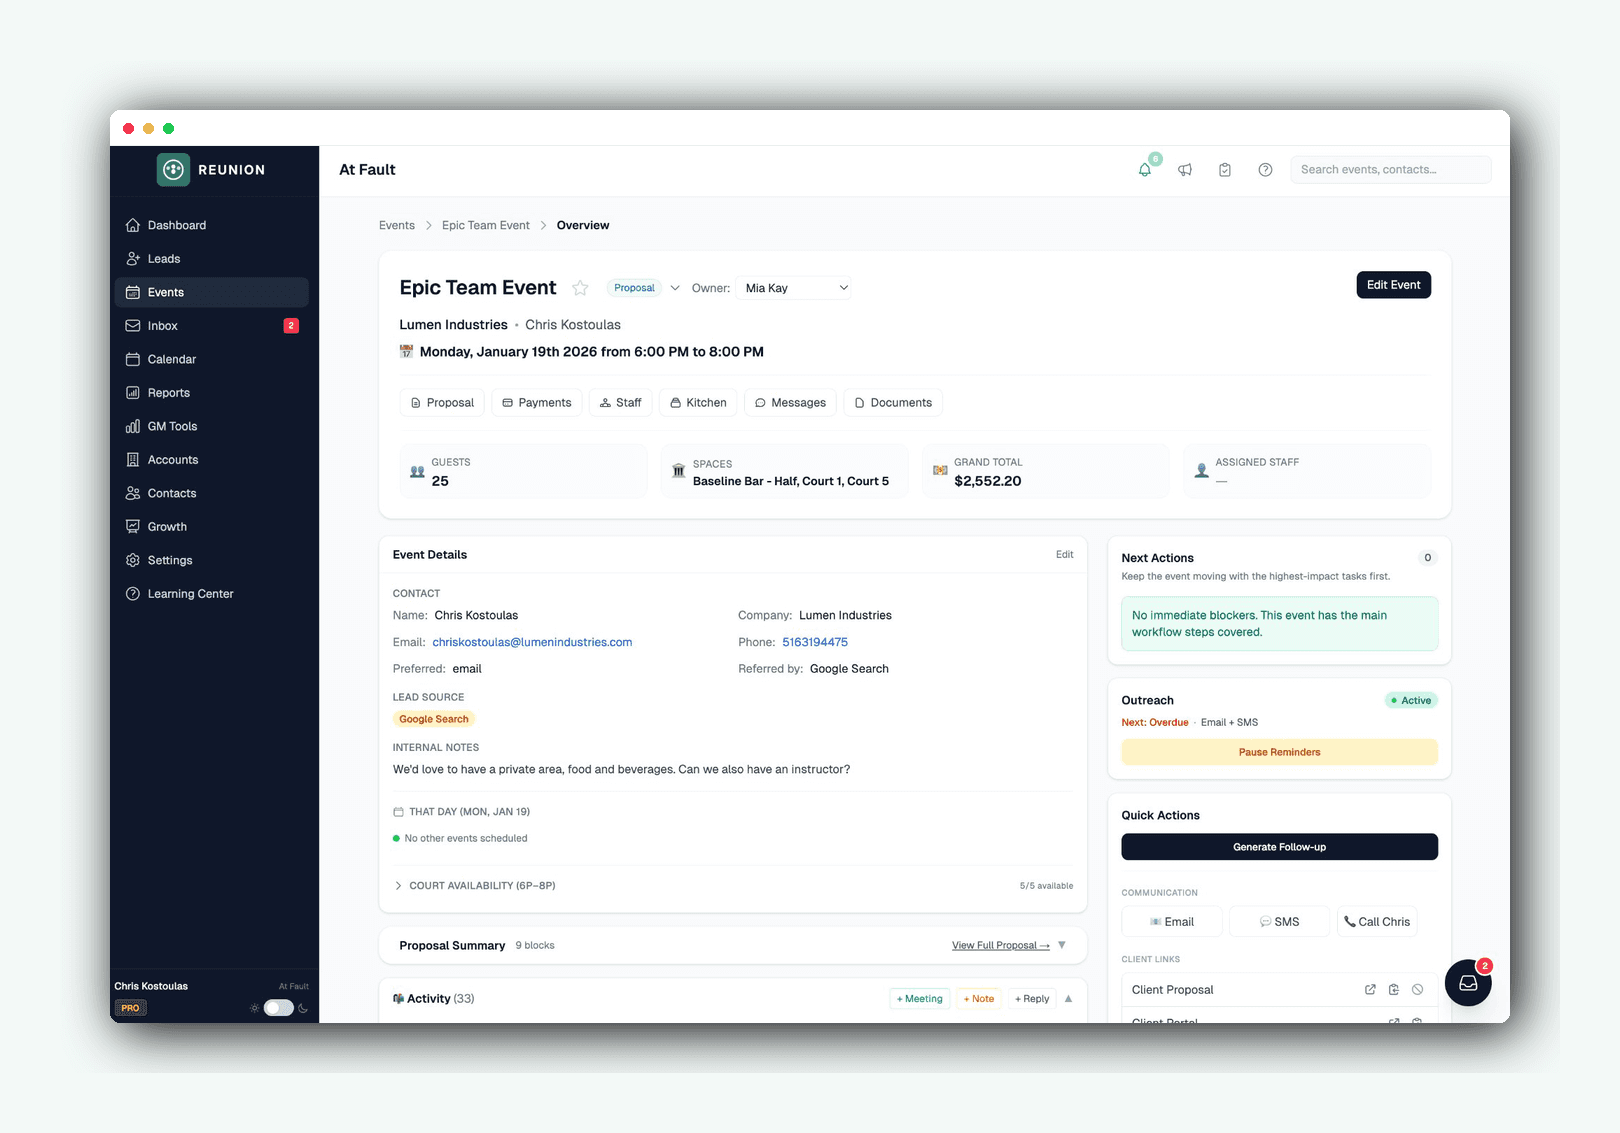Click the Reunion logo icon

click(173, 170)
